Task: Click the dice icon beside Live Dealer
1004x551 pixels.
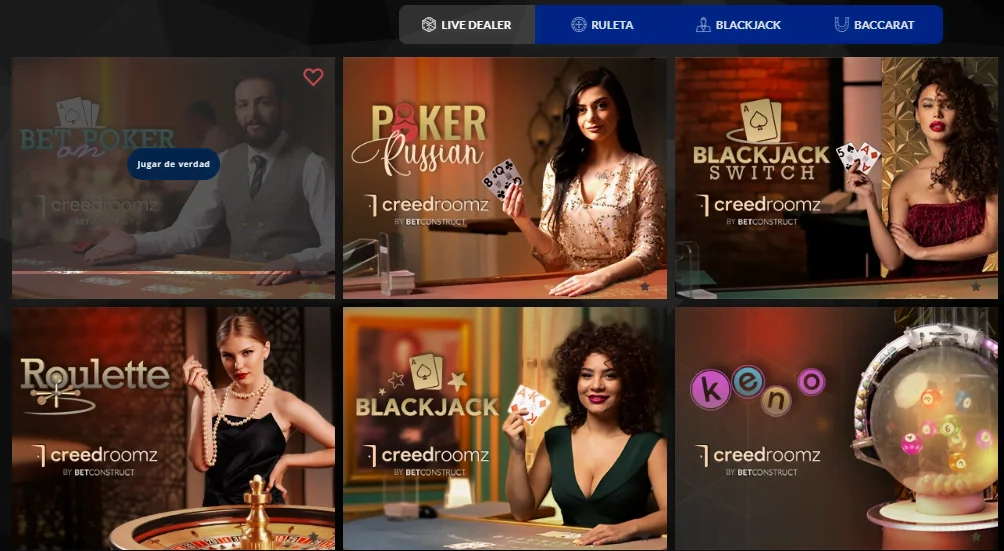Action: (428, 25)
